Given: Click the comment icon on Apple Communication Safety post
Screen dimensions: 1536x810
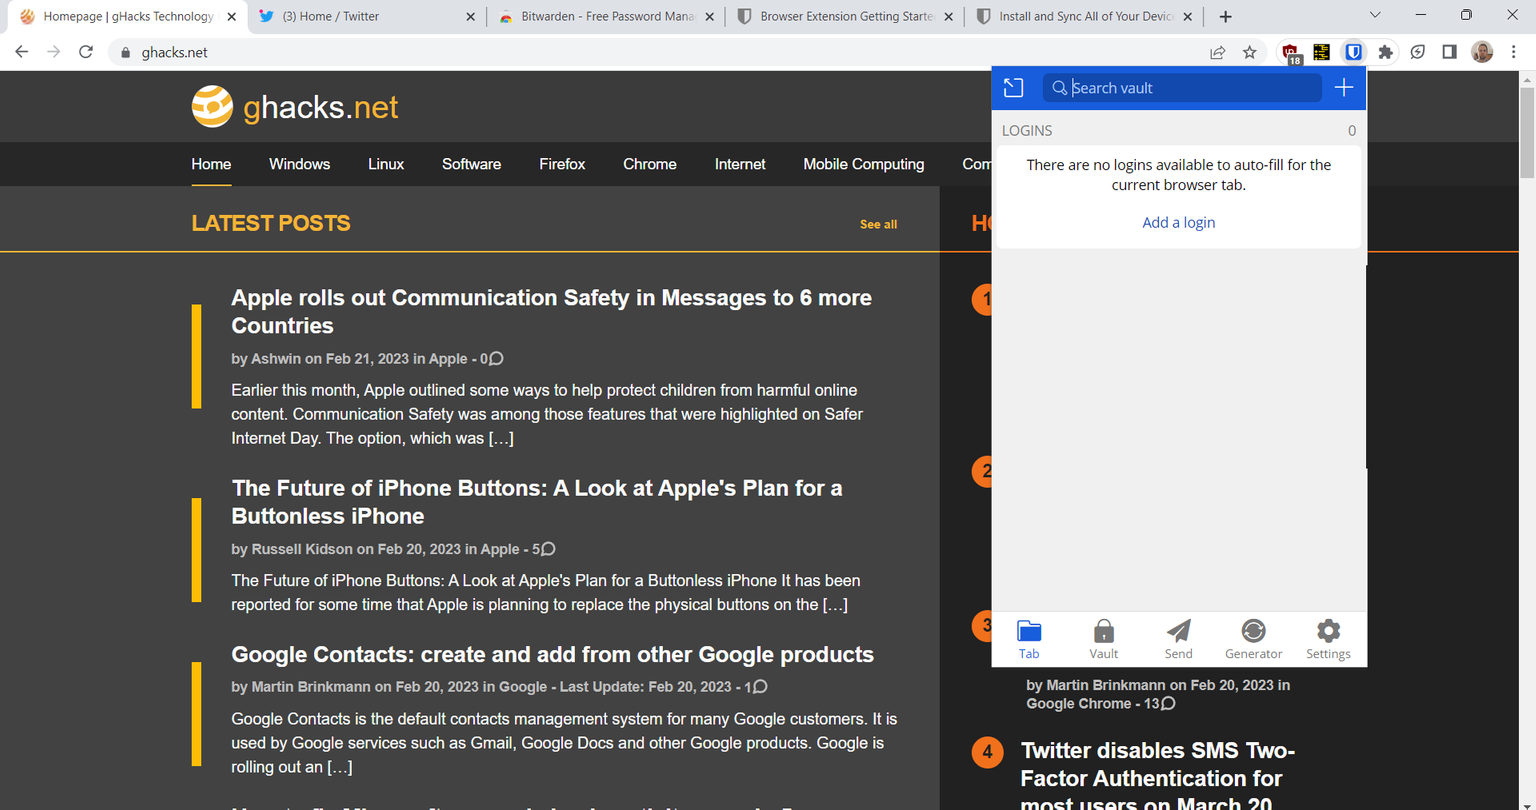Looking at the screenshot, I should click(x=496, y=358).
